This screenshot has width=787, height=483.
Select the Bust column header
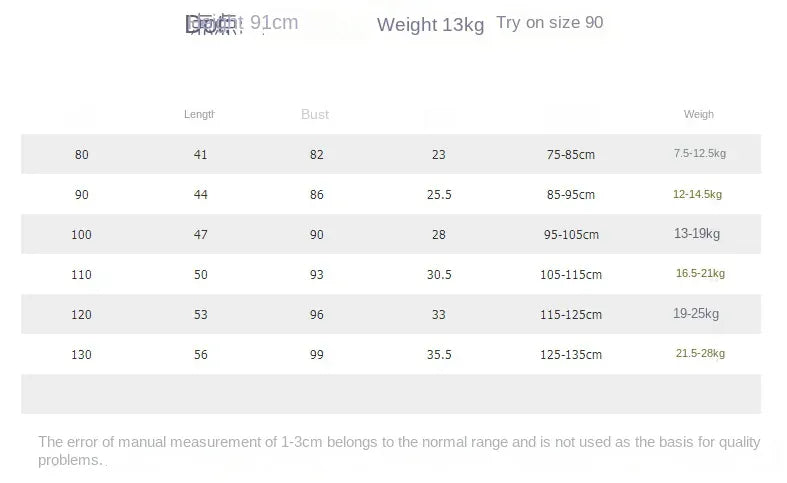315,115
